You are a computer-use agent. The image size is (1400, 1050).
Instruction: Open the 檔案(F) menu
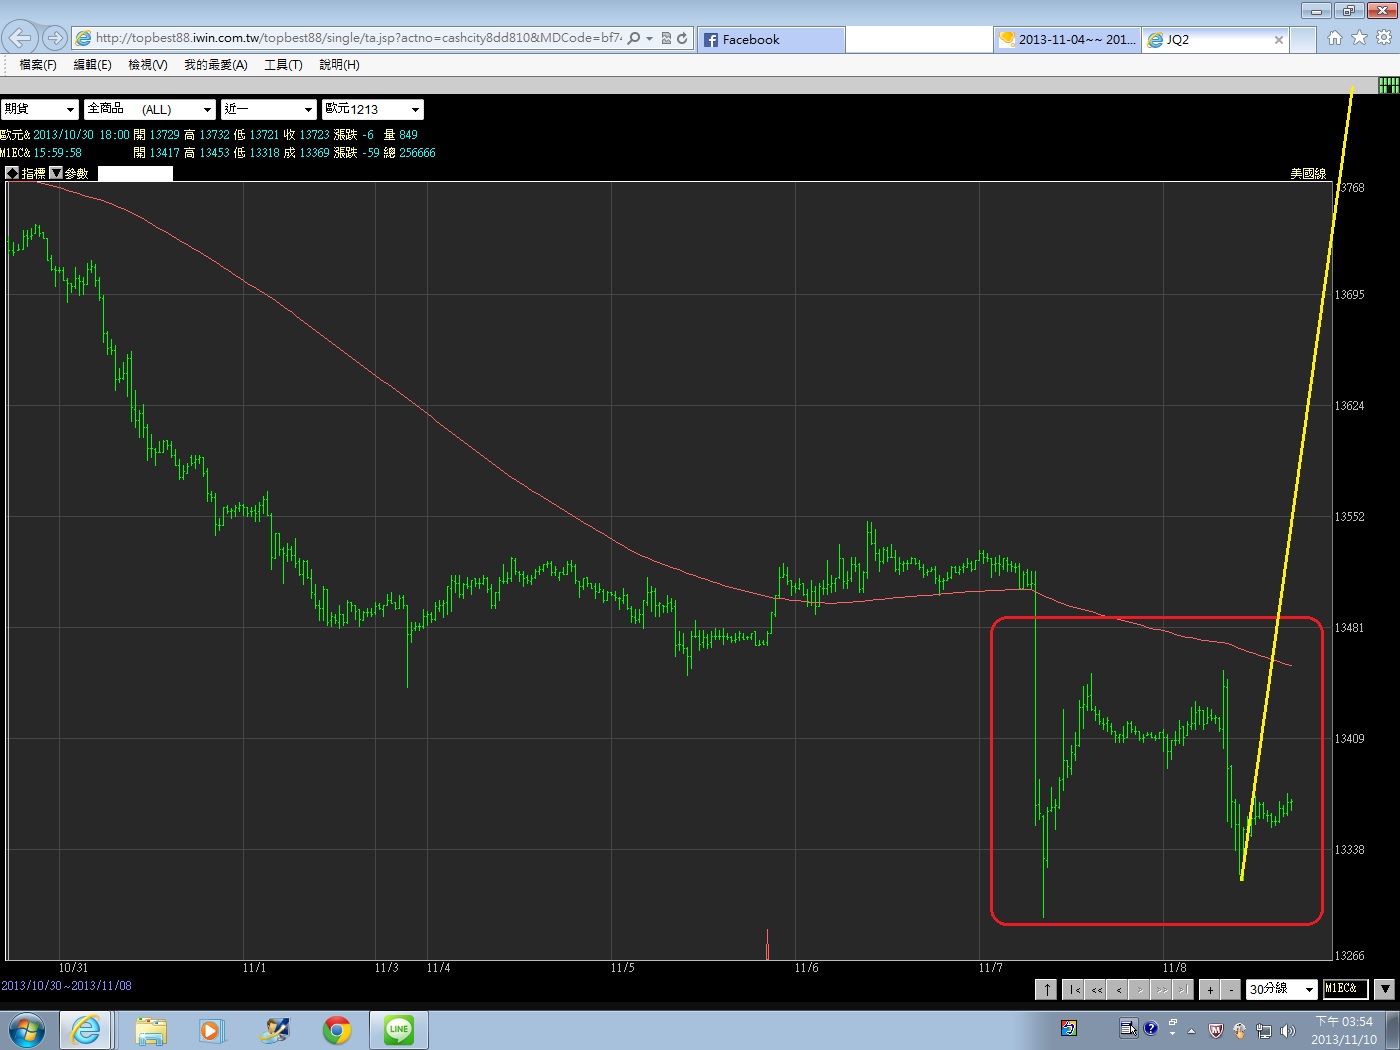coord(38,64)
